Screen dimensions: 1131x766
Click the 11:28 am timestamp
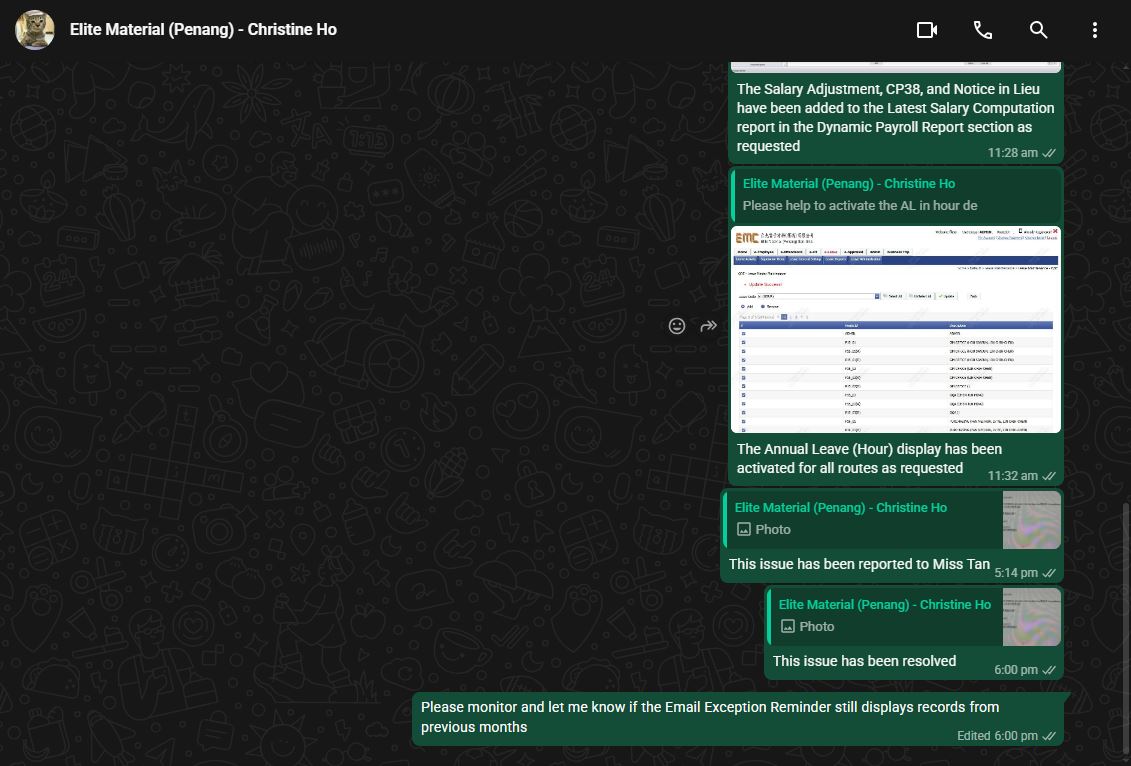[x=1013, y=153]
